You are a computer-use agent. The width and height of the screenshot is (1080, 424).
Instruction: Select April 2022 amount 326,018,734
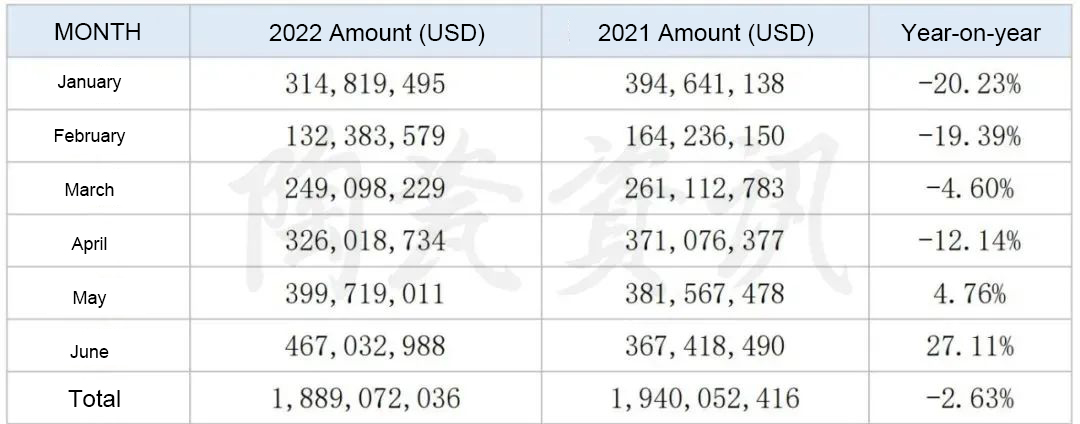(x=365, y=242)
